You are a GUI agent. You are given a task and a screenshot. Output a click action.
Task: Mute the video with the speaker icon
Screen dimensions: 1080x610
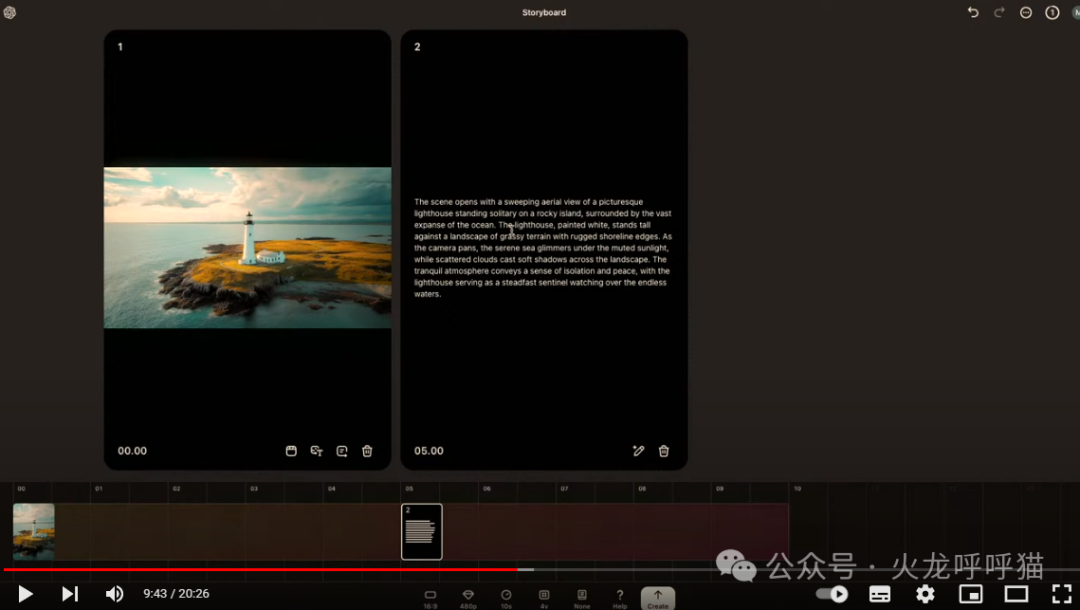coord(114,593)
